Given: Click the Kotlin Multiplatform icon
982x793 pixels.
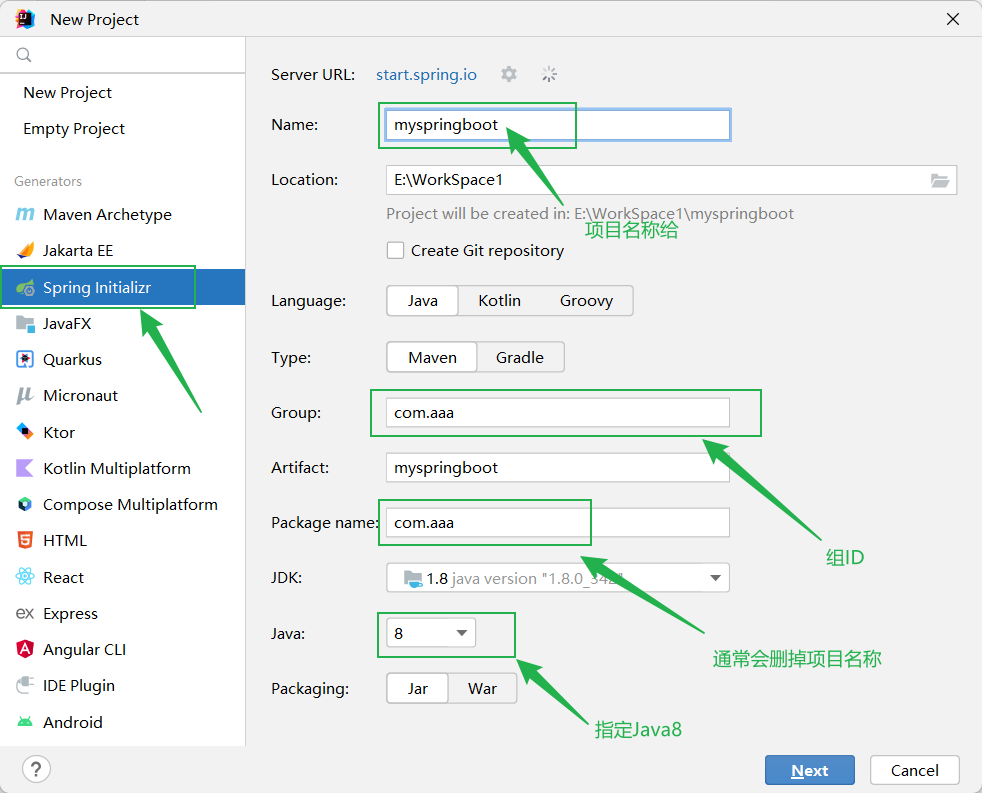Looking at the screenshot, I should [x=24, y=468].
